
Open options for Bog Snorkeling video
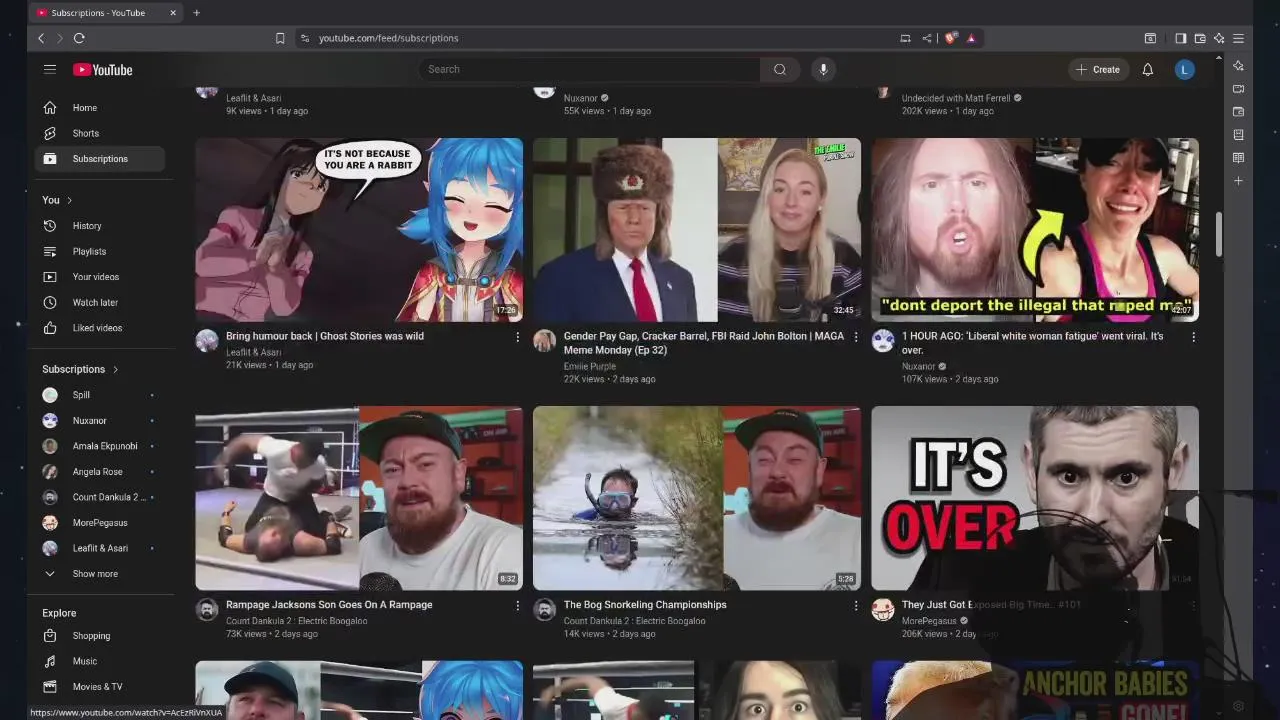point(855,605)
